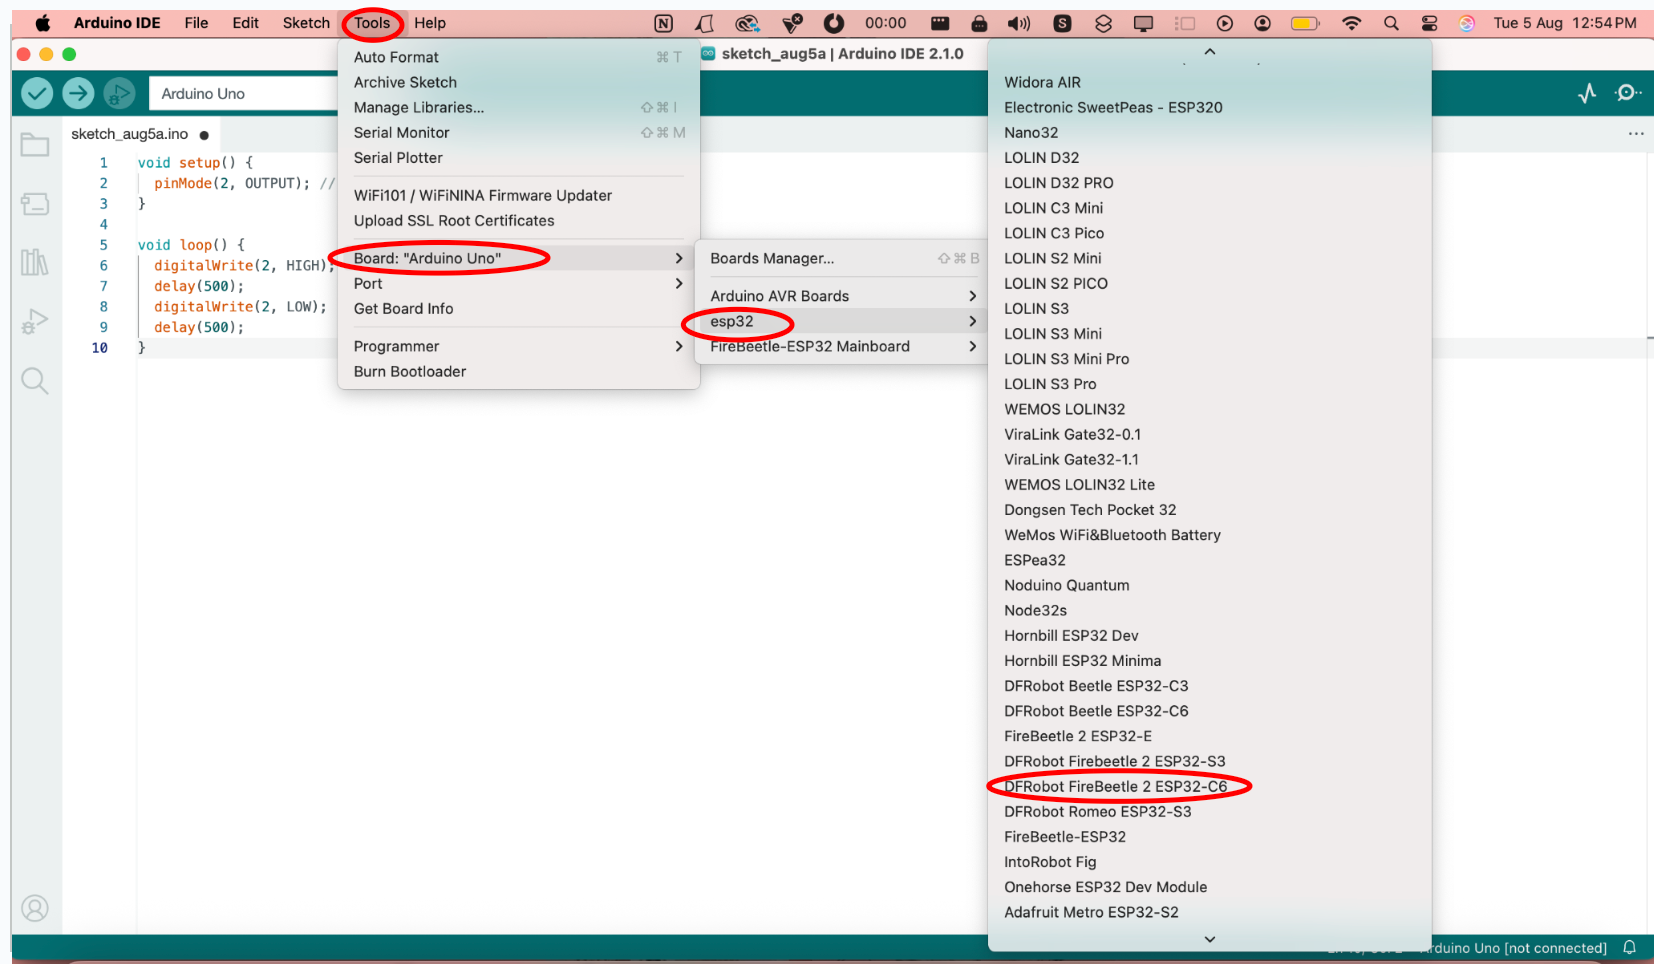The width and height of the screenshot is (1654, 964).
Task: Open Serial Plotter from Tools menu
Action: [519, 158]
